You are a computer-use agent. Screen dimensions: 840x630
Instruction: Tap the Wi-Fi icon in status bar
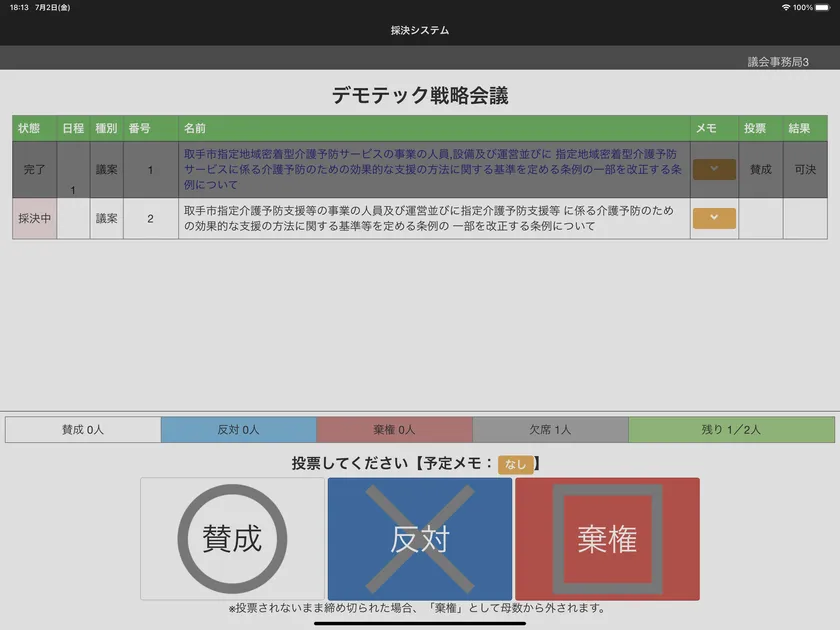pos(786,7)
